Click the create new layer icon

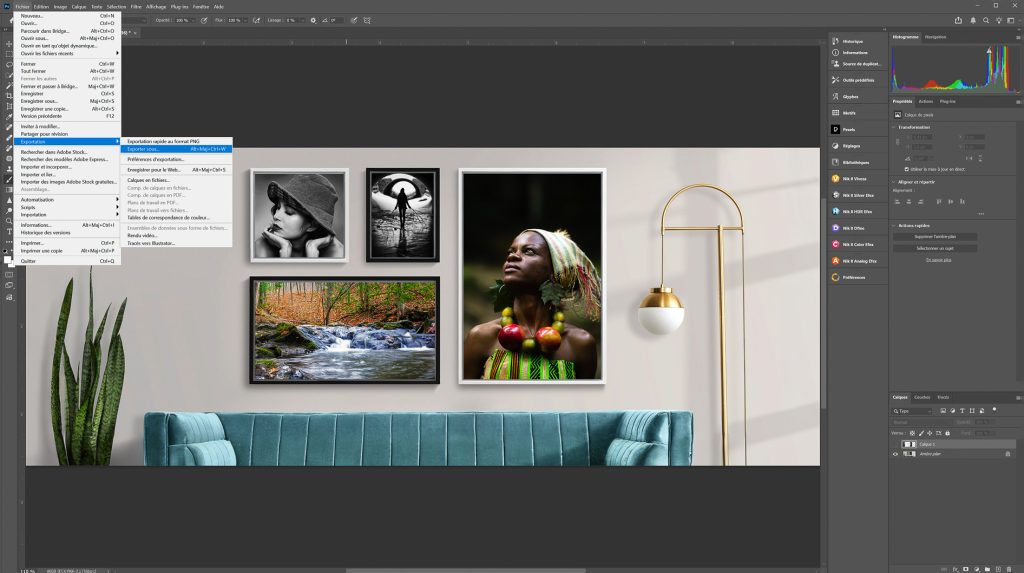(998, 569)
